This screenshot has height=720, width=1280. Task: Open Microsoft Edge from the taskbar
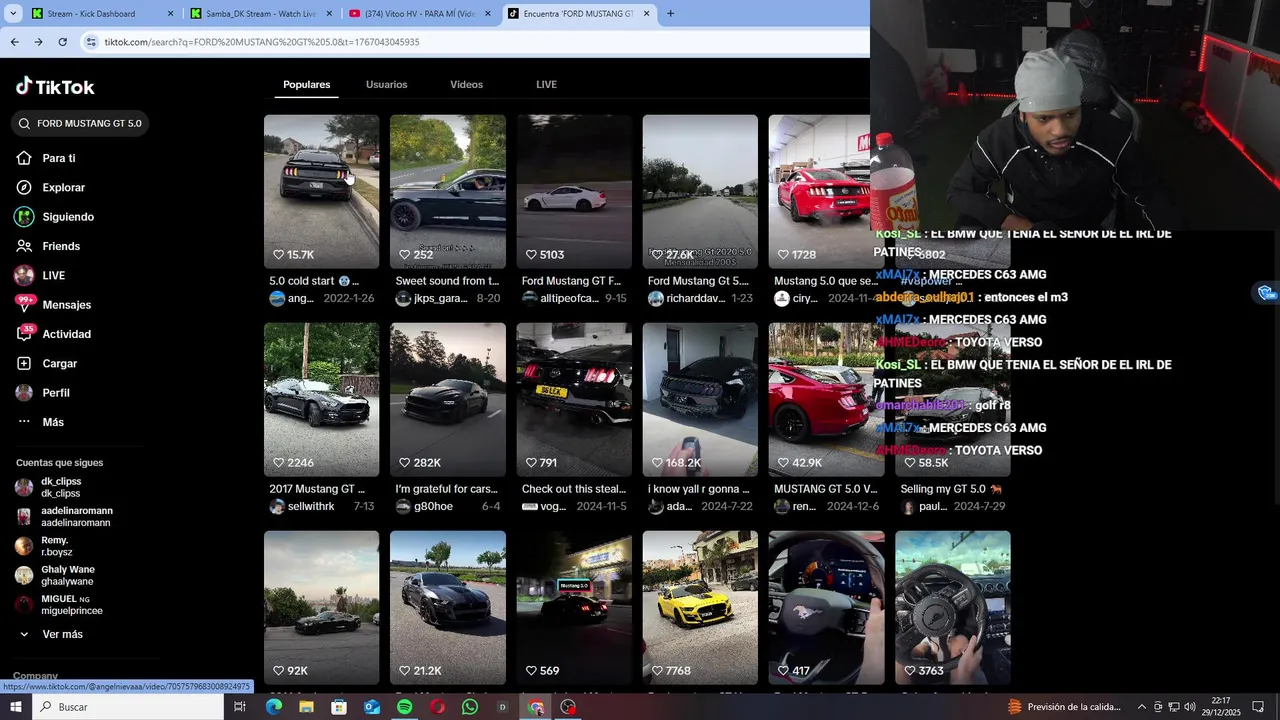[x=273, y=707]
